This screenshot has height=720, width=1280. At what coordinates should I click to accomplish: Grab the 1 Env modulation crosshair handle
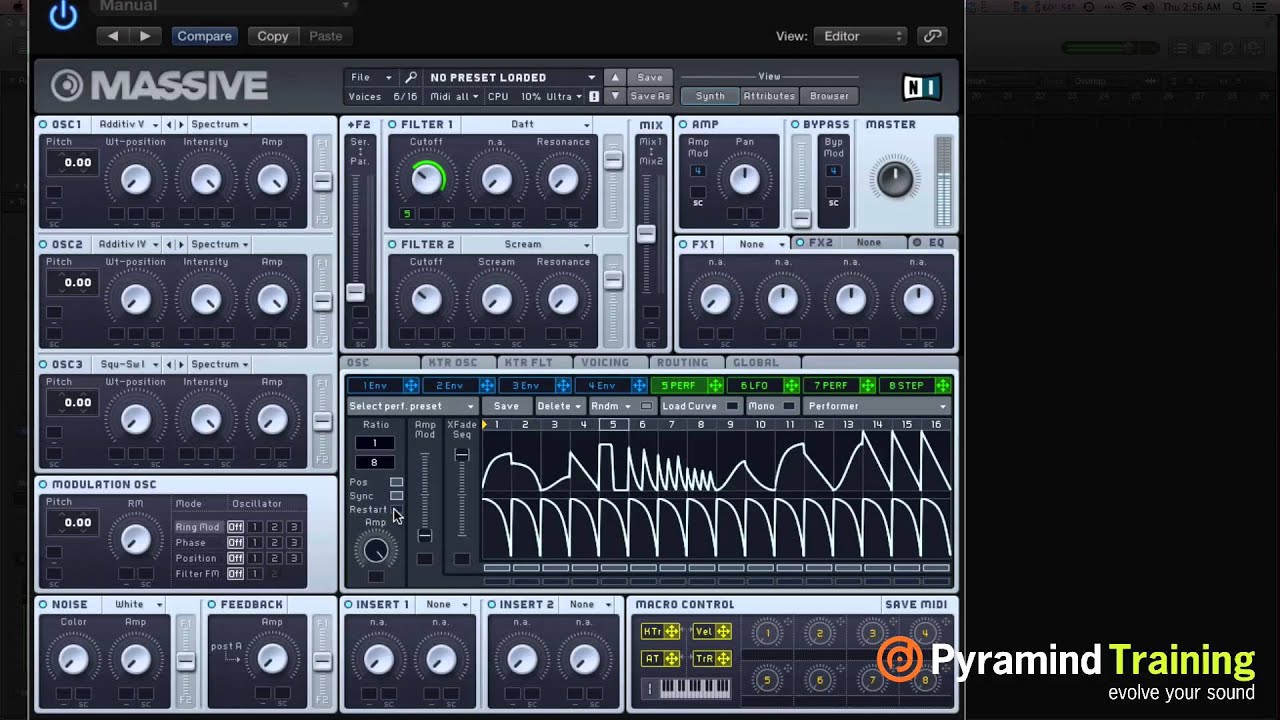pyautogui.click(x=411, y=386)
